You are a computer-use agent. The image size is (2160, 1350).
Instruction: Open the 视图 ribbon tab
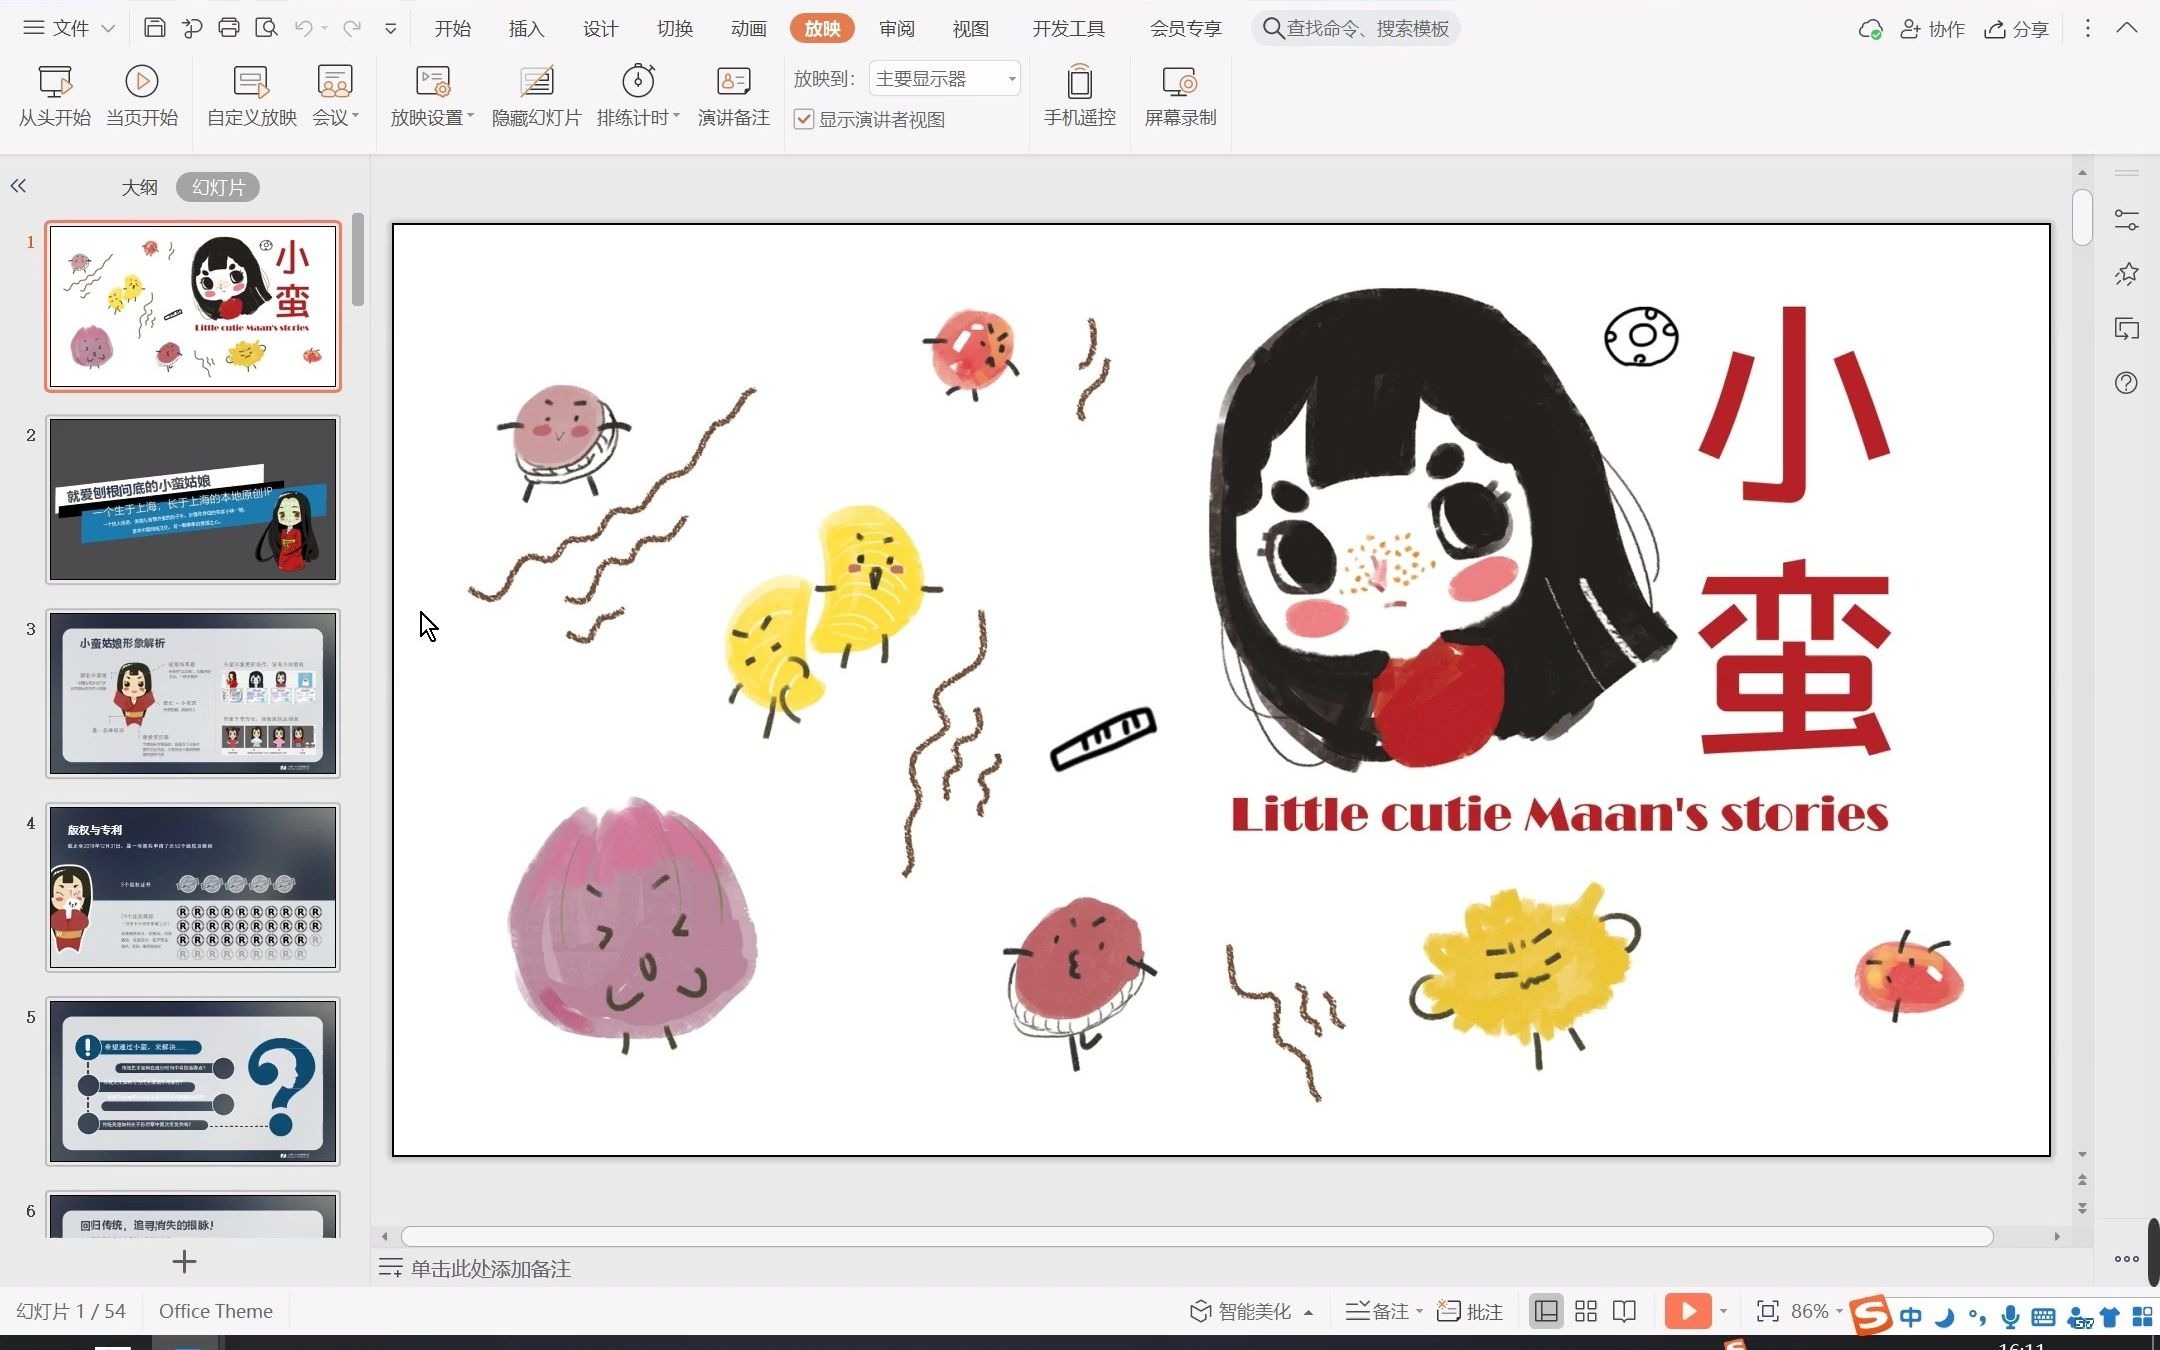[971, 28]
